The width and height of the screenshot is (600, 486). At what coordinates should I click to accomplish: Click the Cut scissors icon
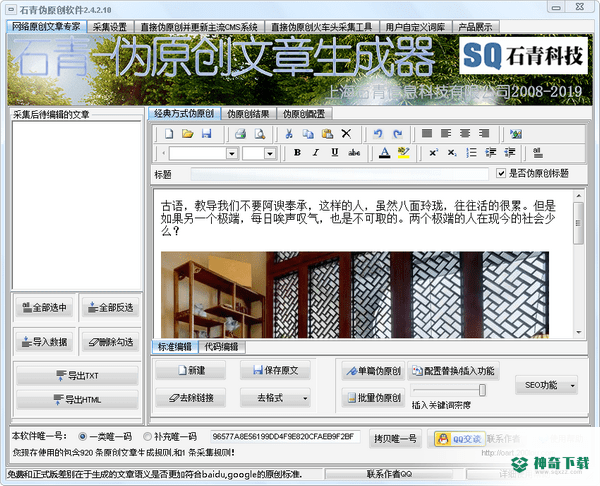289,134
